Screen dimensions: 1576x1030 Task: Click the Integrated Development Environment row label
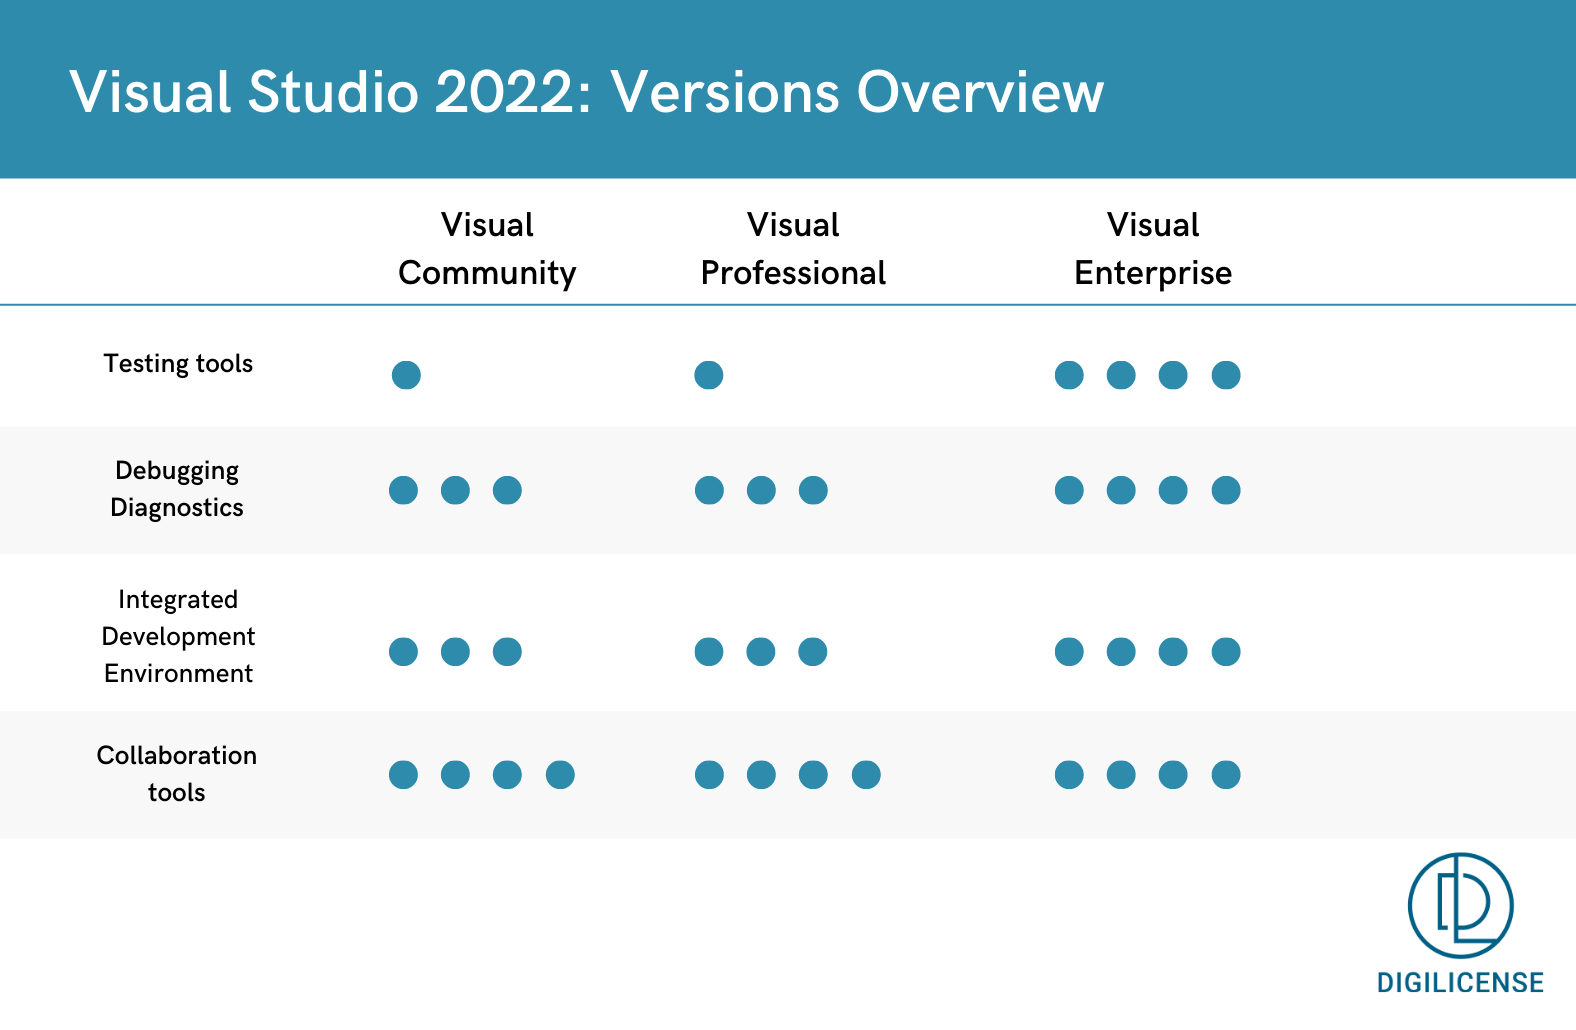point(178,636)
